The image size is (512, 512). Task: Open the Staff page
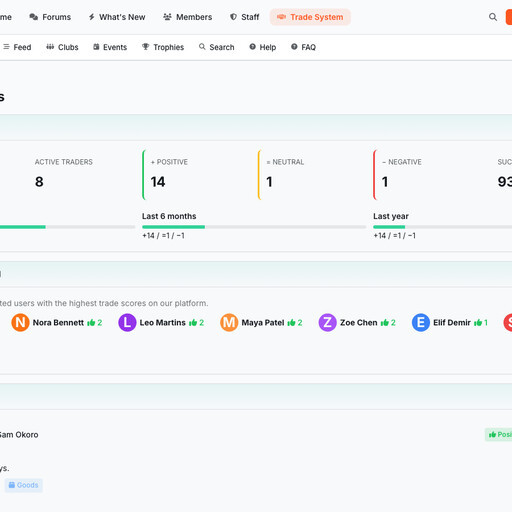(244, 17)
